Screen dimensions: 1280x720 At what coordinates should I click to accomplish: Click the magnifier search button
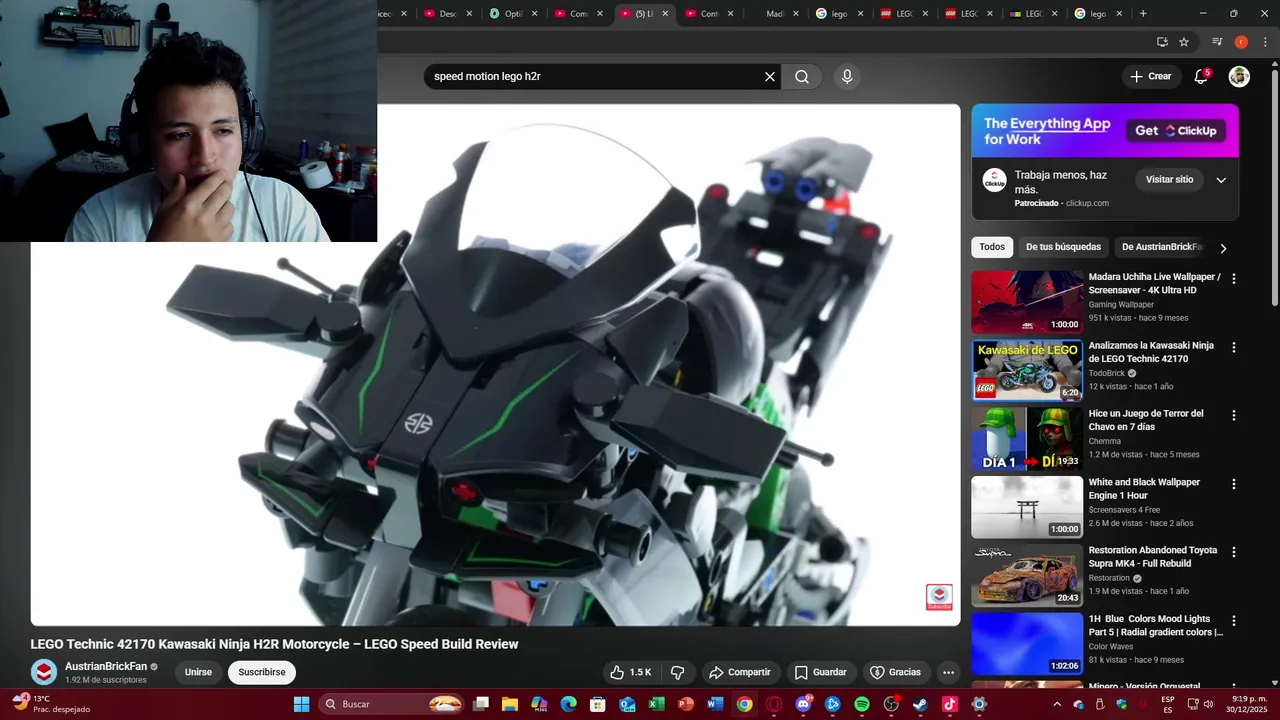coord(802,77)
